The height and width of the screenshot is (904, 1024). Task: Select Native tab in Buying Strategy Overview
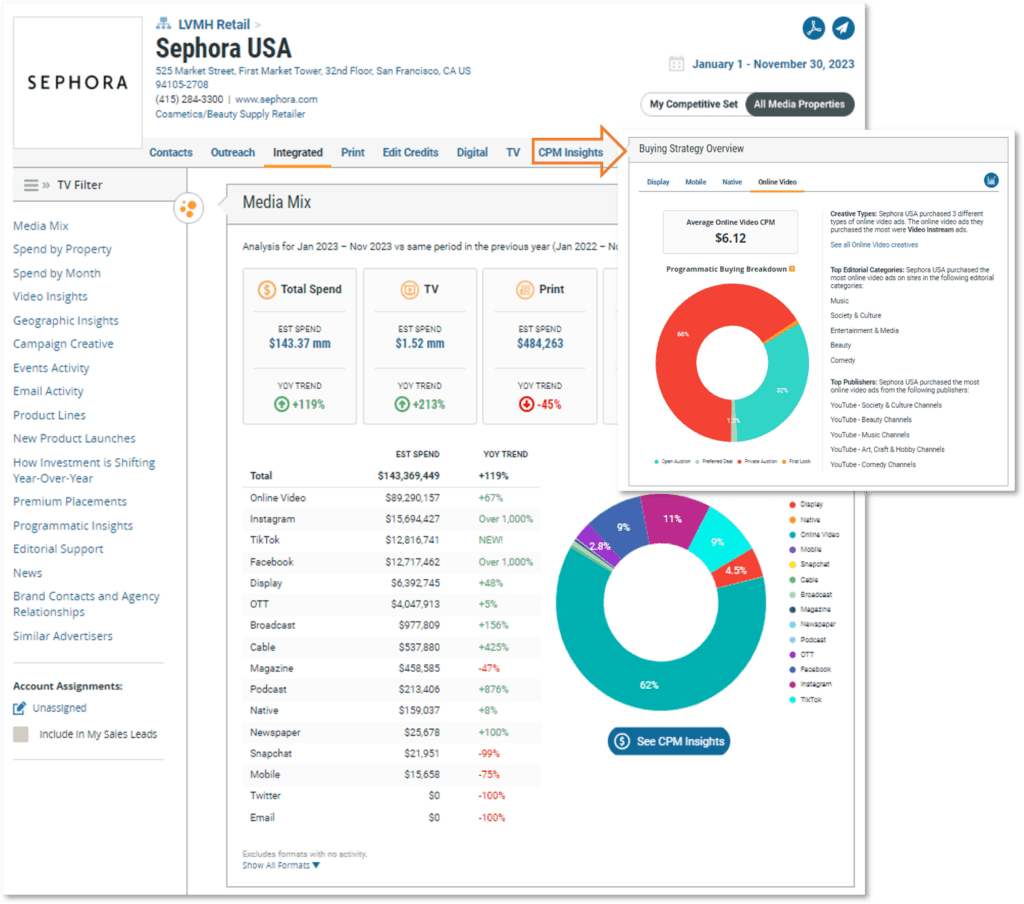pos(732,182)
